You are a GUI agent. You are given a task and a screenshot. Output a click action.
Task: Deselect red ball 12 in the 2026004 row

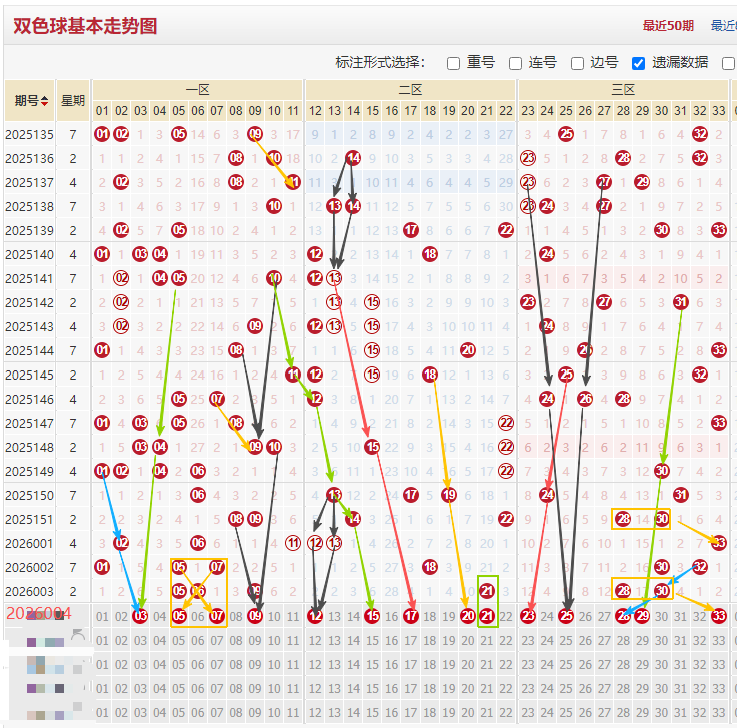[x=315, y=616]
